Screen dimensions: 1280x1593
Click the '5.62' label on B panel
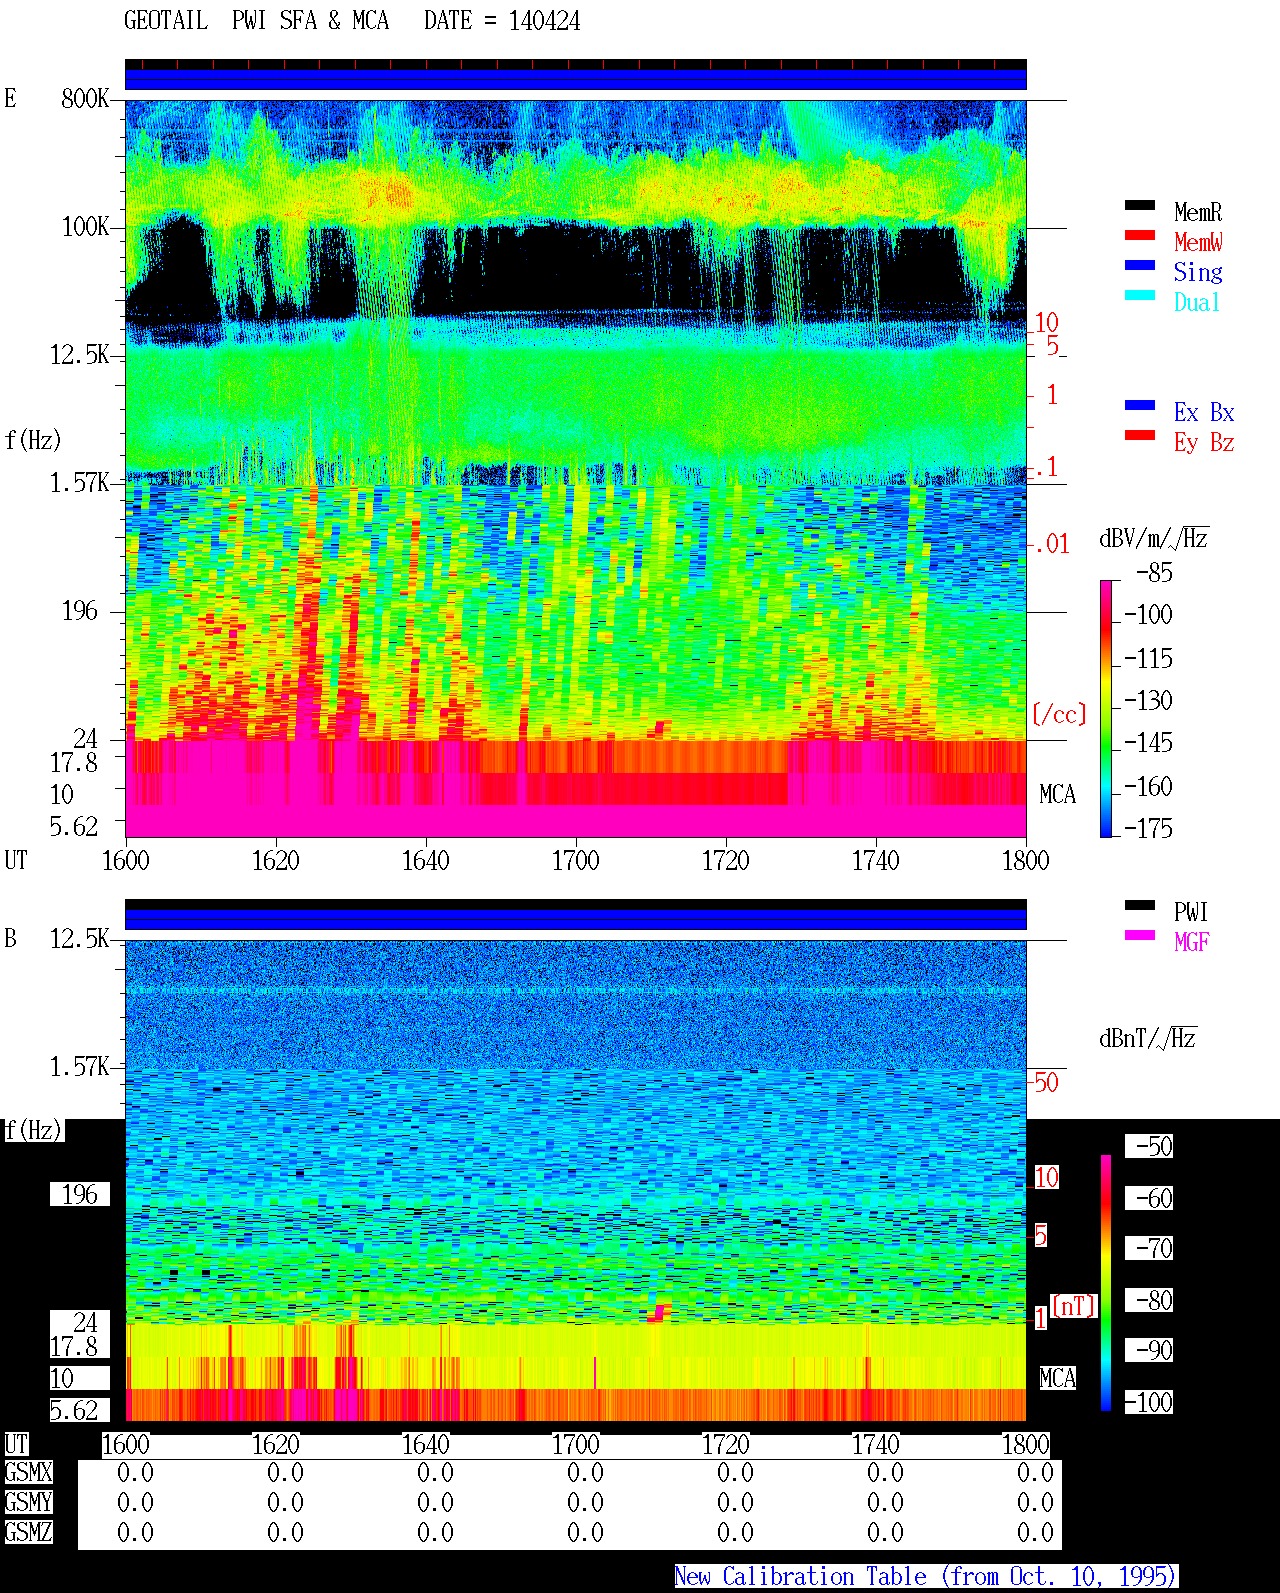pos(74,1411)
